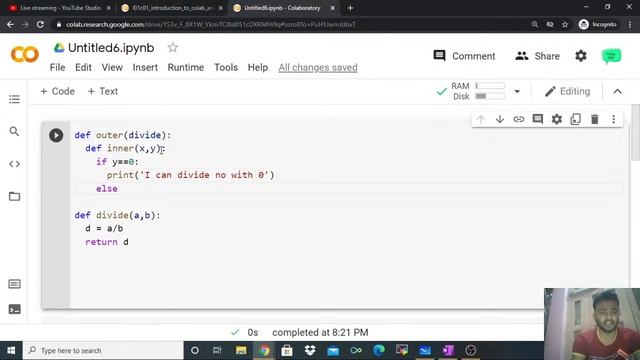Screen dimensions: 640x360
Task: Open the Runtime menu
Action: pyautogui.click(x=186, y=67)
